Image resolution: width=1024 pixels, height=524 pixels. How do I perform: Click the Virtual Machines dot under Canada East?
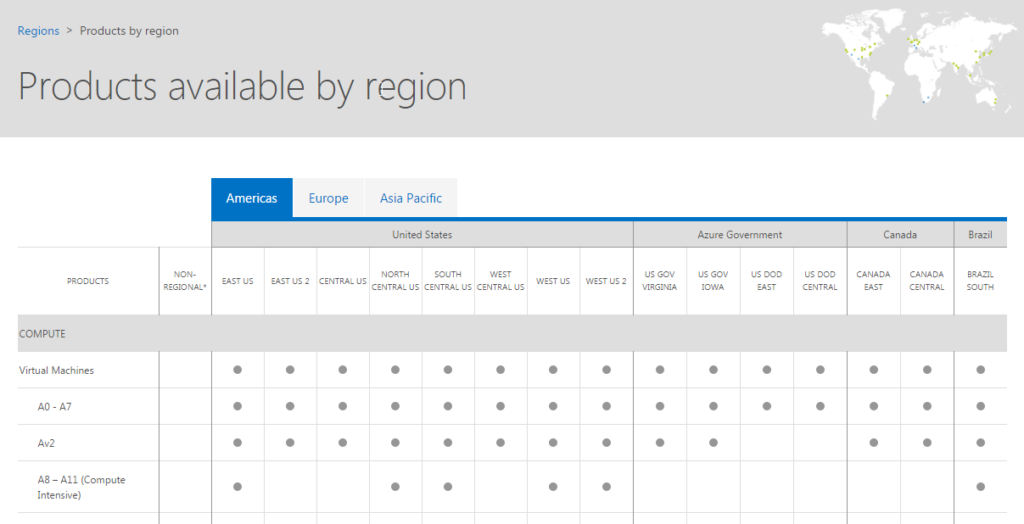tap(874, 370)
